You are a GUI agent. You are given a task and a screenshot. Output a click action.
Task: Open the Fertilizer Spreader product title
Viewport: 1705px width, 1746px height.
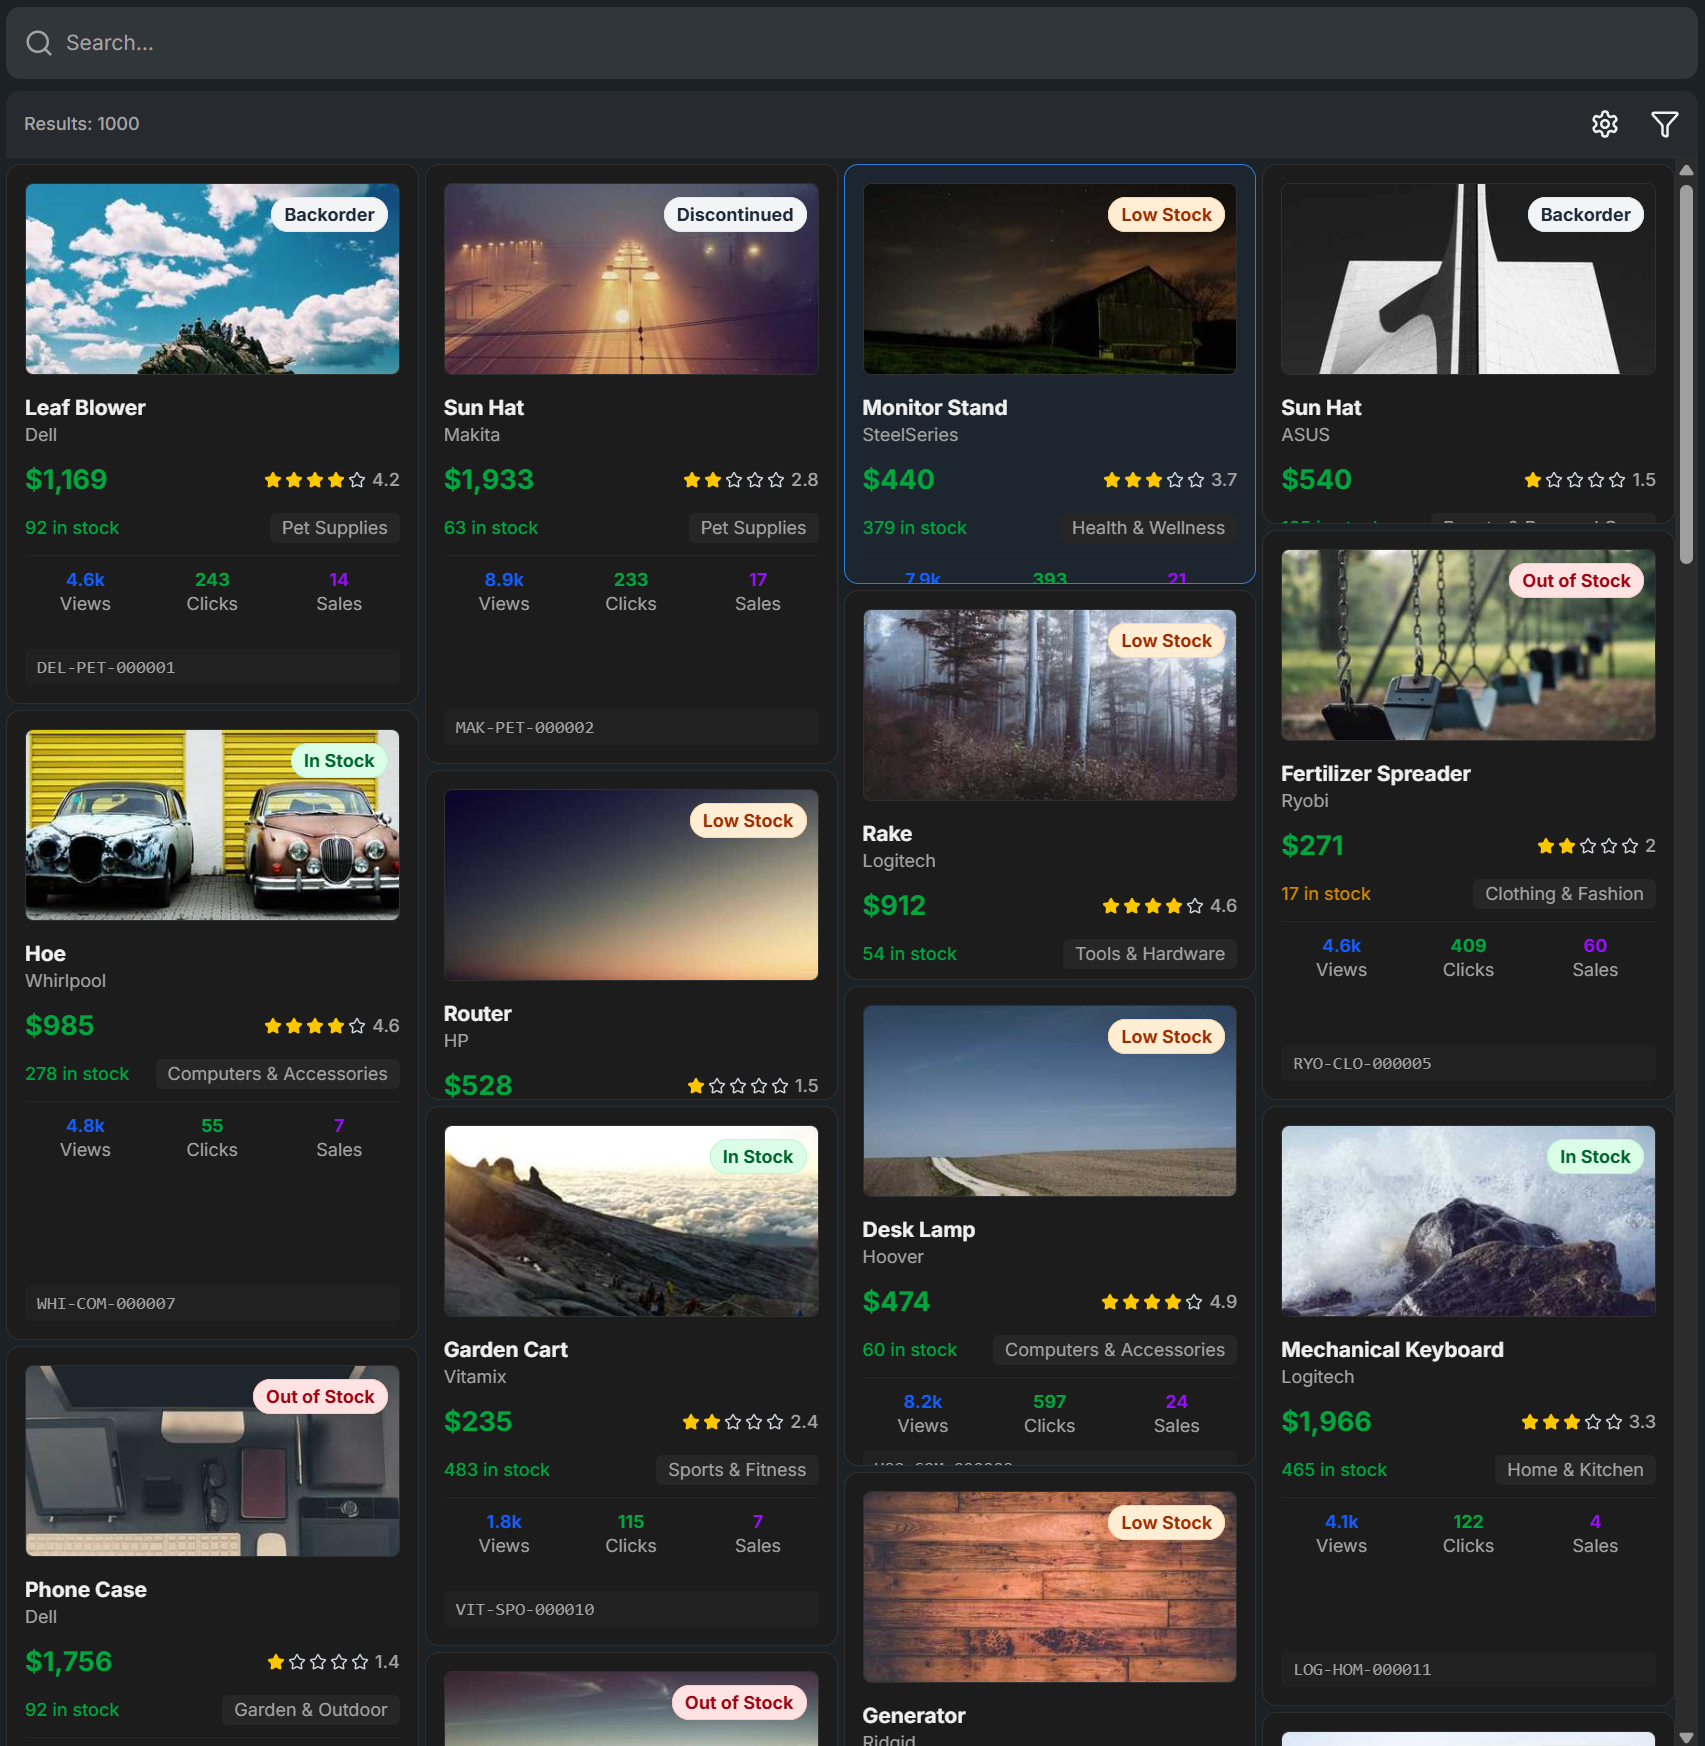point(1375,774)
